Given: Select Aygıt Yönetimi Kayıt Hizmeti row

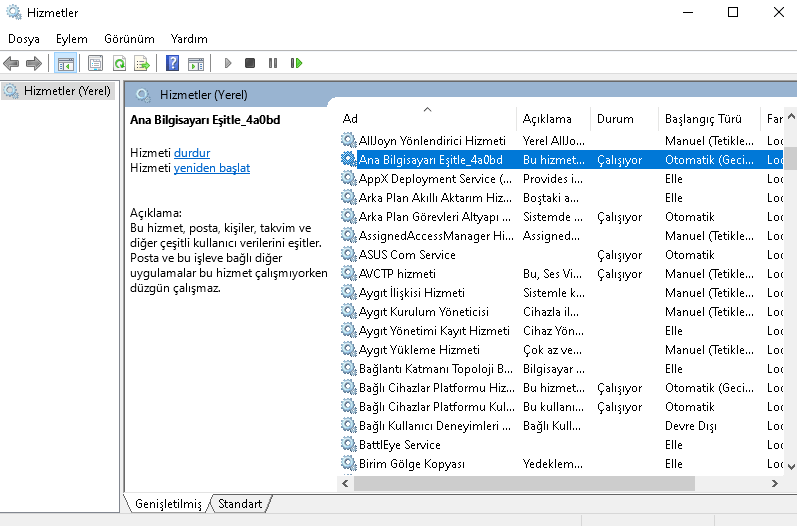Looking at the screenshot, I should (x=561, y=331).
